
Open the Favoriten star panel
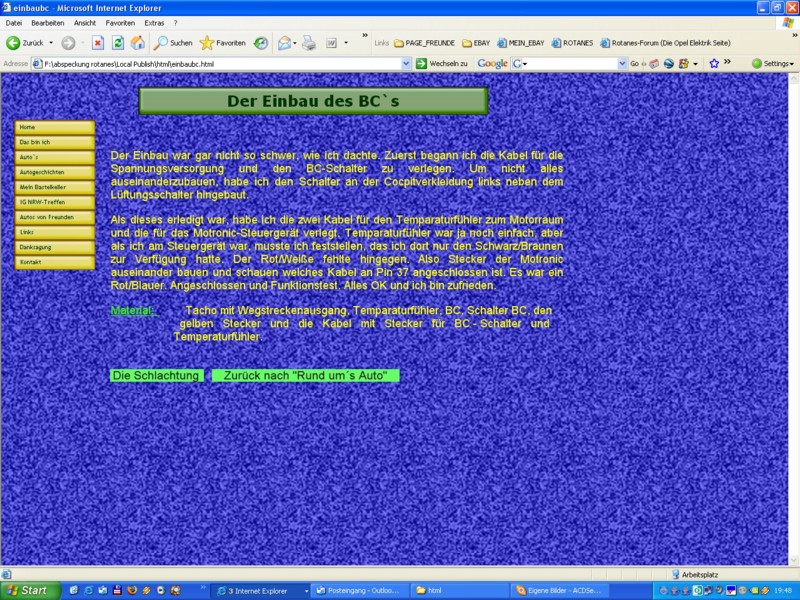point(222,43)
